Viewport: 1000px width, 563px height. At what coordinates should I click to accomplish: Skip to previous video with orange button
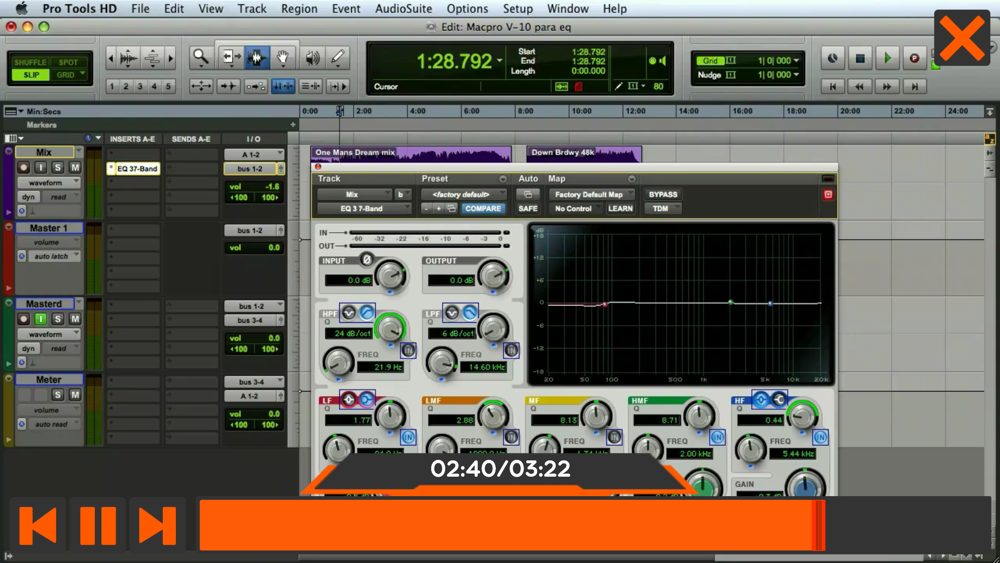coord(38,525)
